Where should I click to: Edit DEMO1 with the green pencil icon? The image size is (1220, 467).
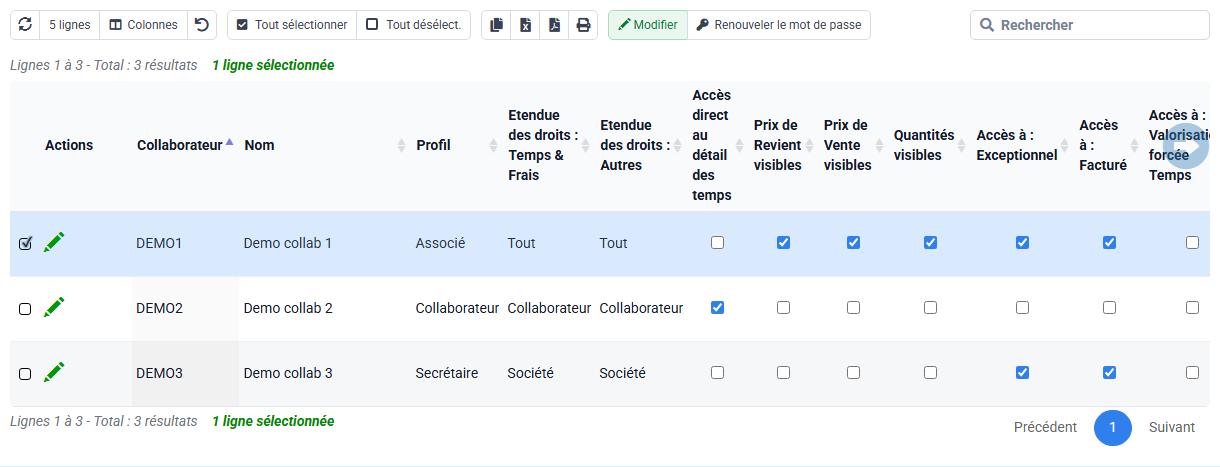54,242
